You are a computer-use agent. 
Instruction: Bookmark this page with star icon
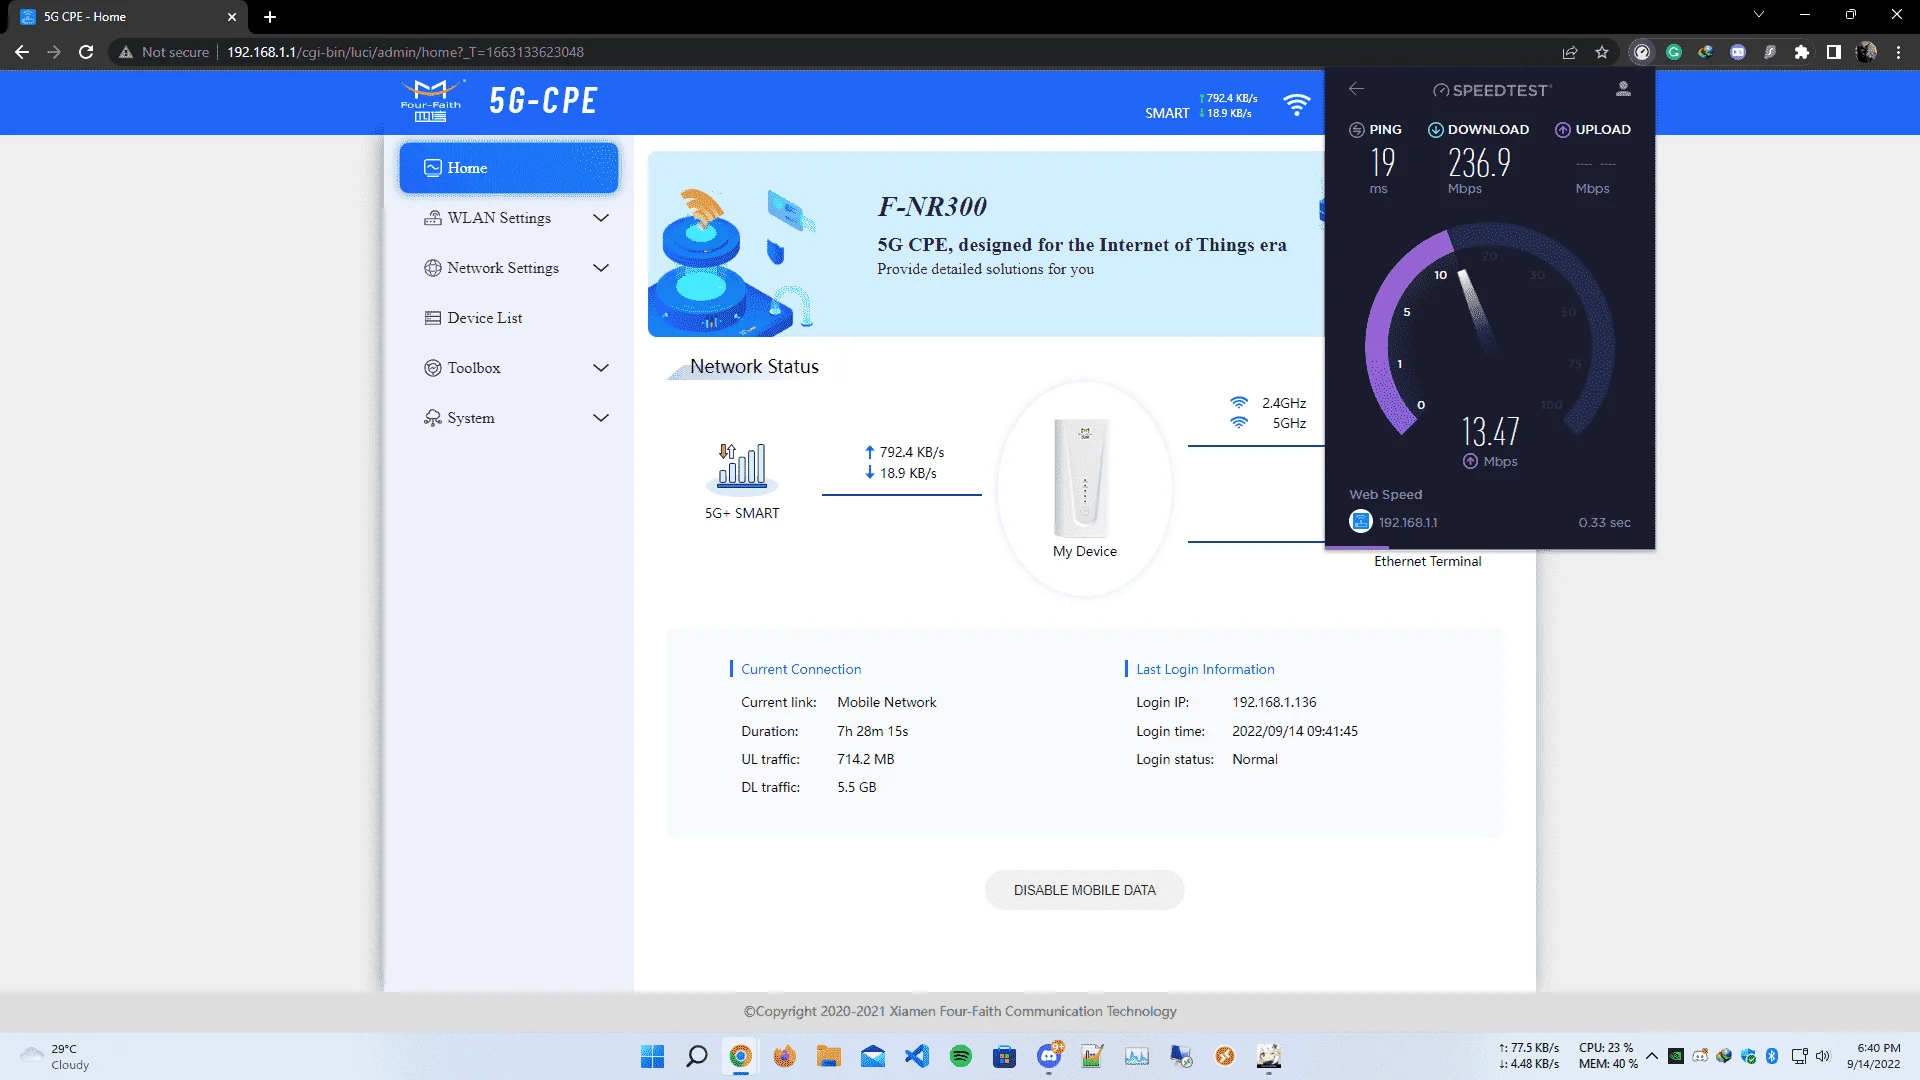click(x=1602, y=52)
